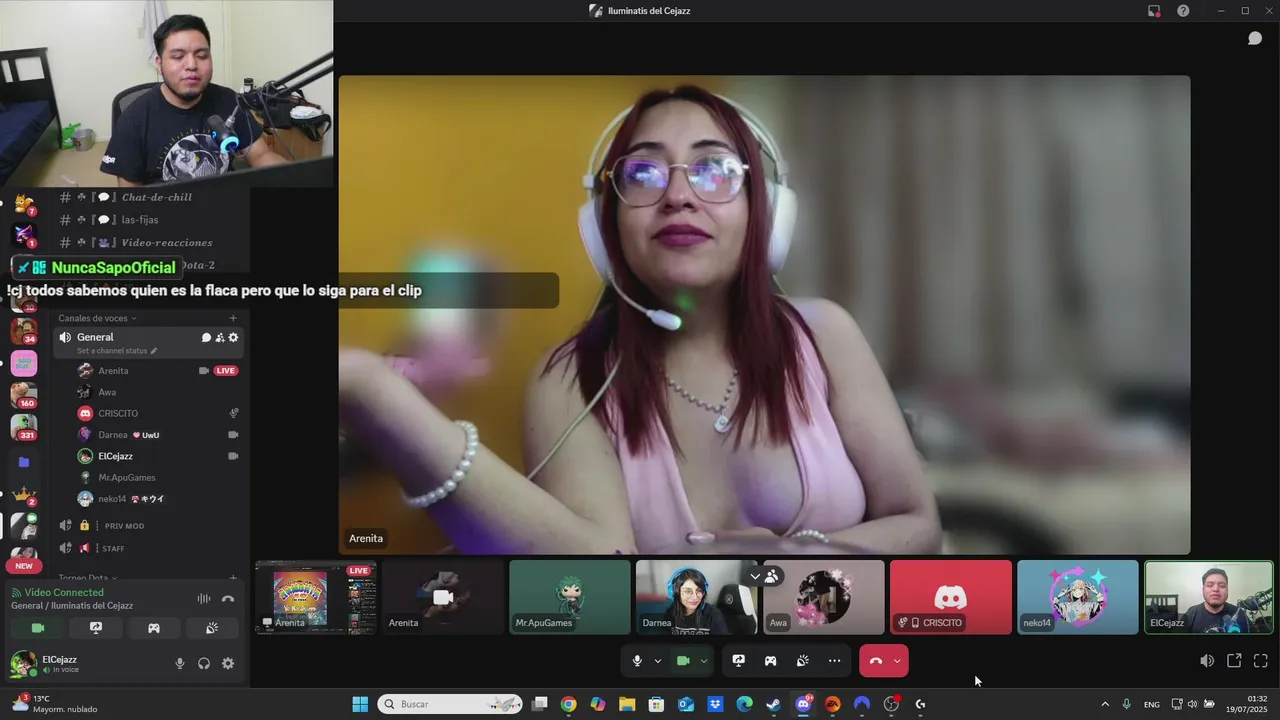Deafen with headphones icon in user panel
The width and height of the screenshot is (1280, 720).
(x=204, y=663)
